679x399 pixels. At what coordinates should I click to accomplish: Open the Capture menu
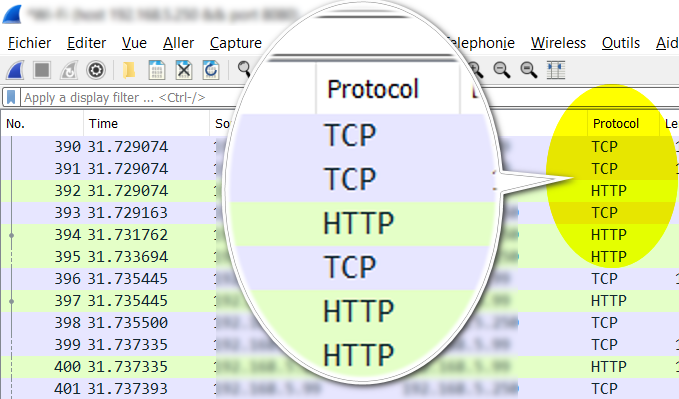[x=236, y=43]
